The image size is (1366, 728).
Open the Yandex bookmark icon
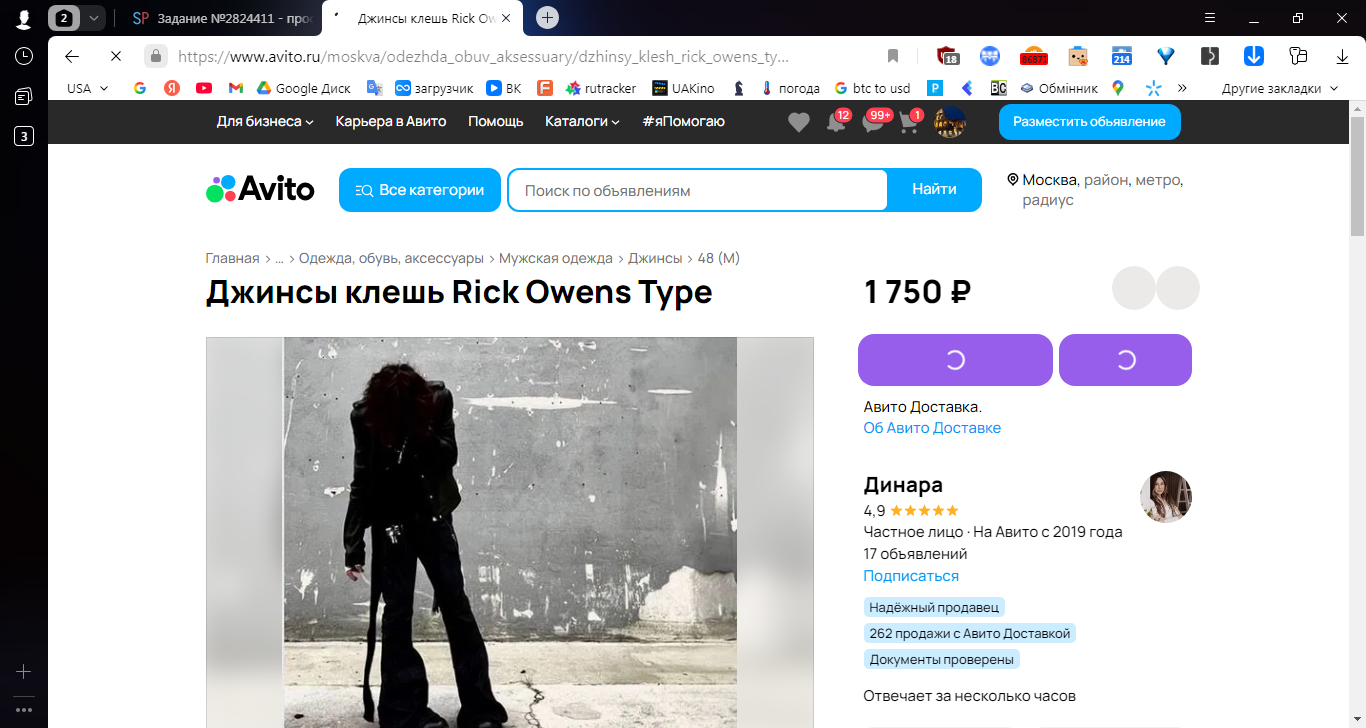click(x=172, y=88)
